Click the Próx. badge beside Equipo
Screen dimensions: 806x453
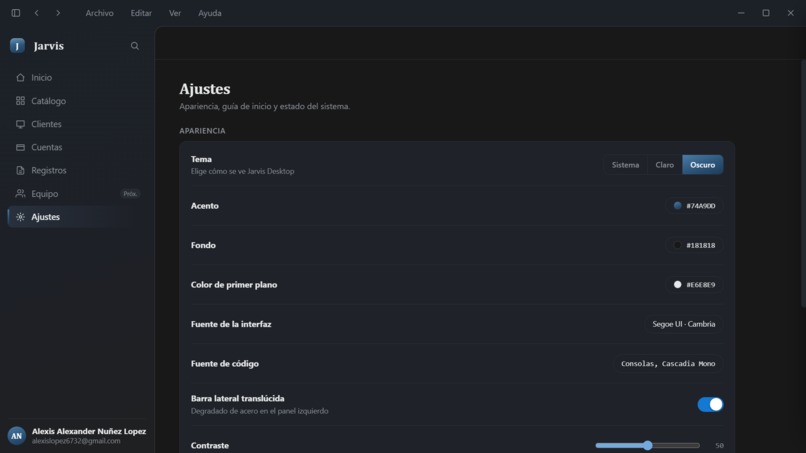tap(130, 194)
